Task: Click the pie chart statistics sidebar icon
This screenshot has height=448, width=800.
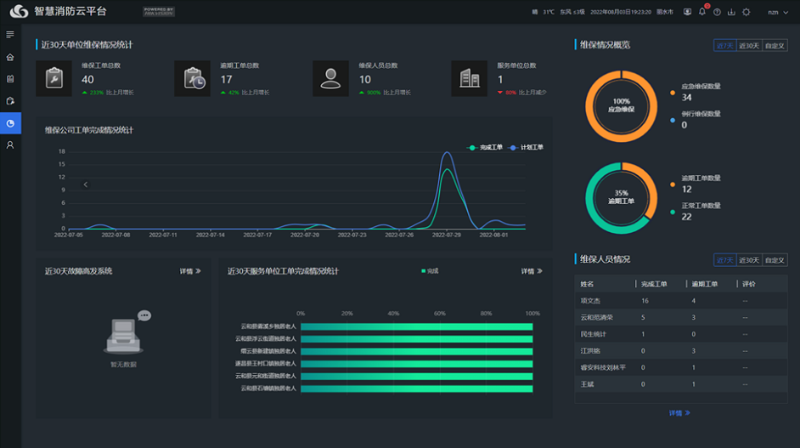Action: 10,123
